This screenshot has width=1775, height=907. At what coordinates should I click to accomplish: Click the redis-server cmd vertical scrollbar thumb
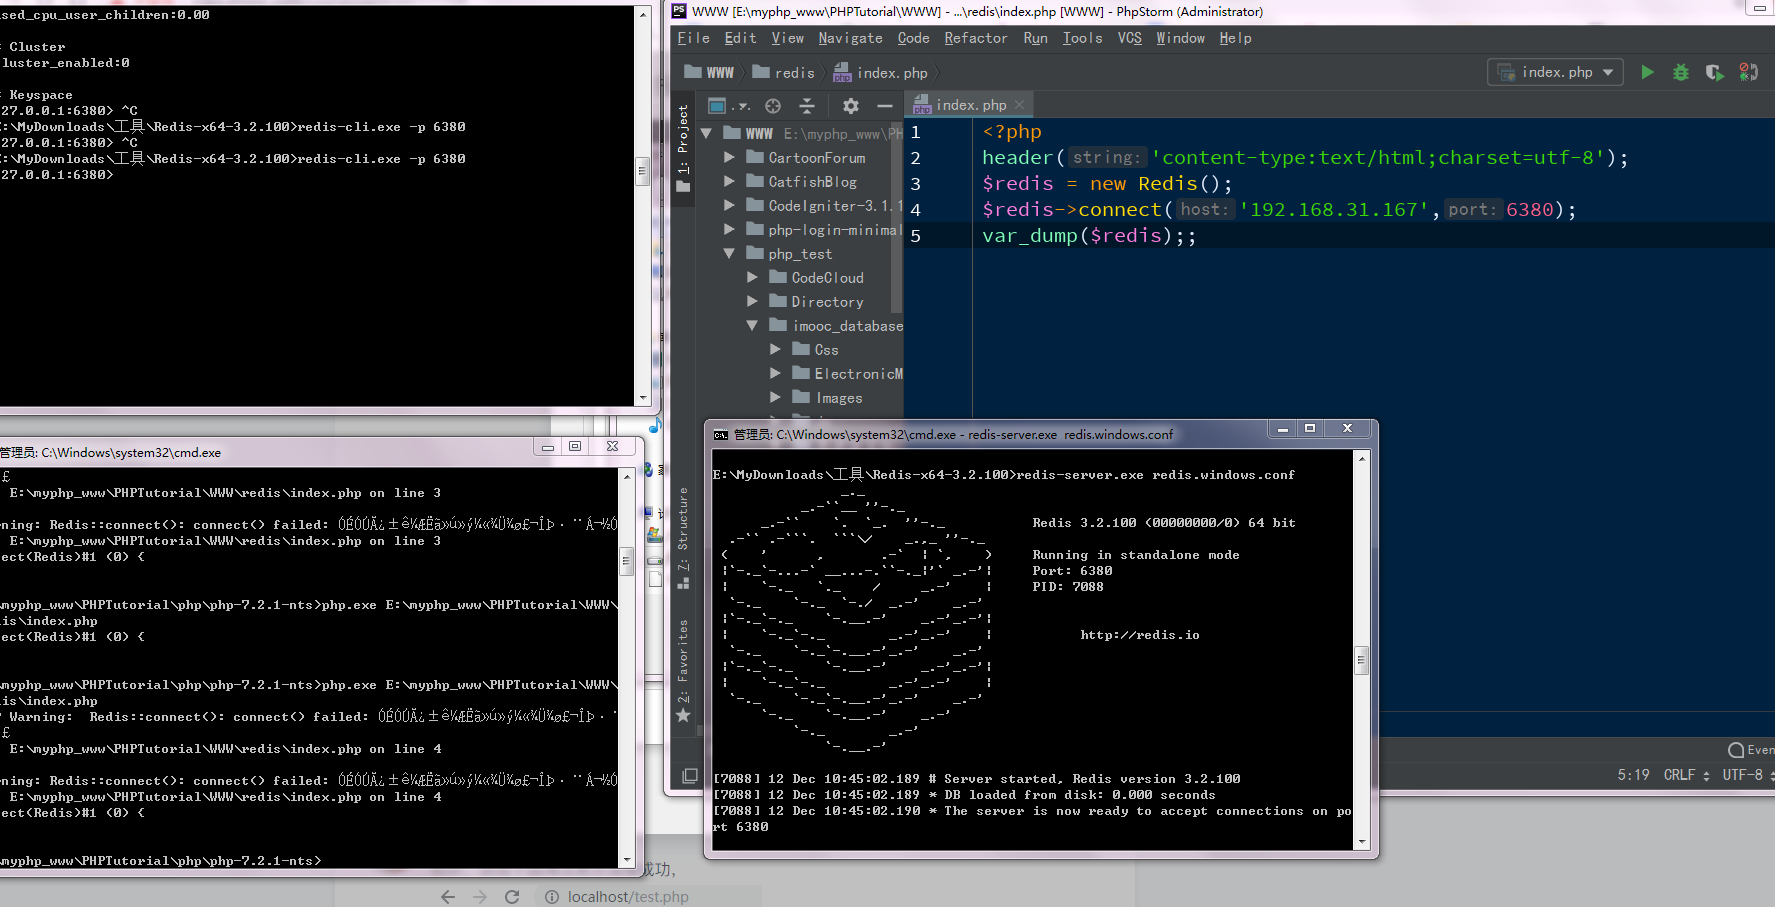click(x=1361, y=660)
